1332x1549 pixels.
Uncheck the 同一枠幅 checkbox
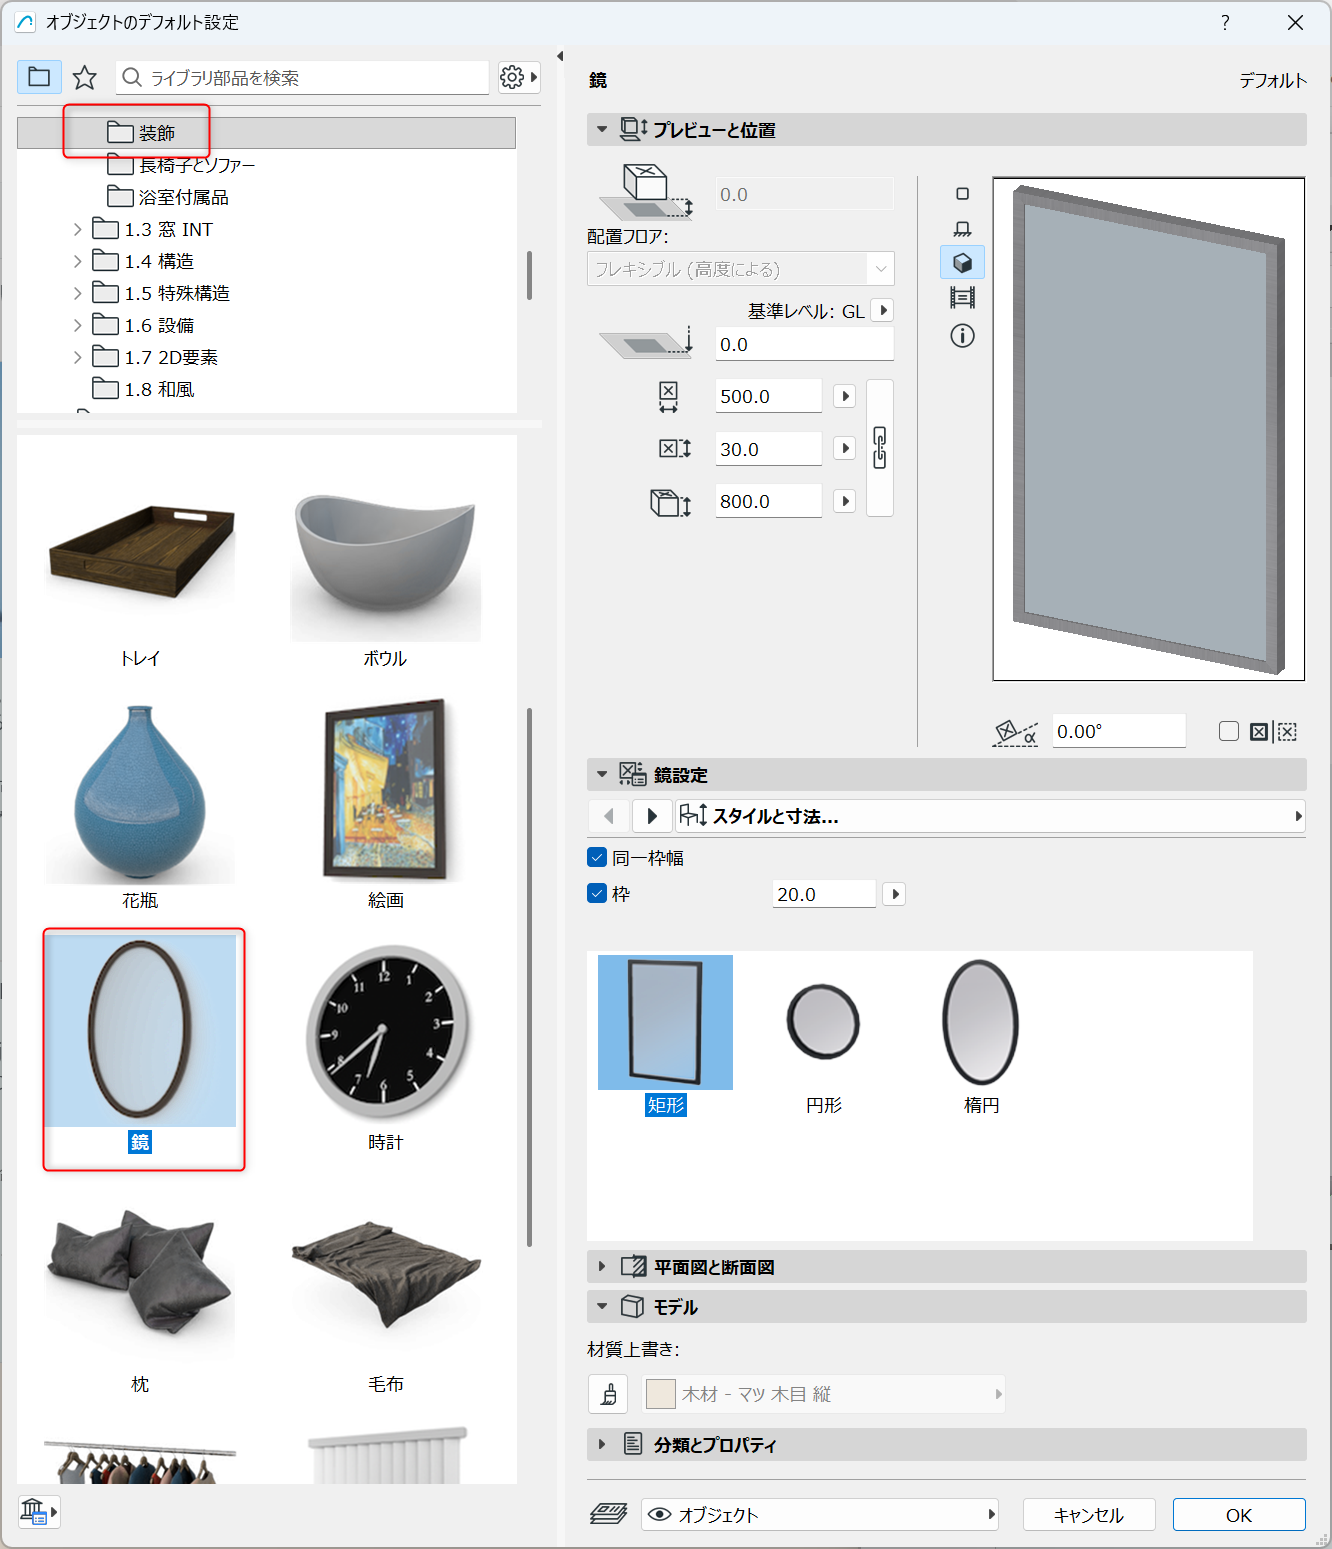pyautogui.click(x=597, y=857)
